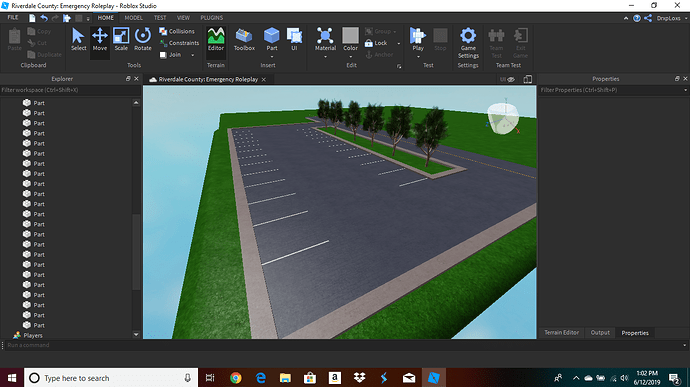
Task: Close the Explorer panel
Action: tap(136, 79)
